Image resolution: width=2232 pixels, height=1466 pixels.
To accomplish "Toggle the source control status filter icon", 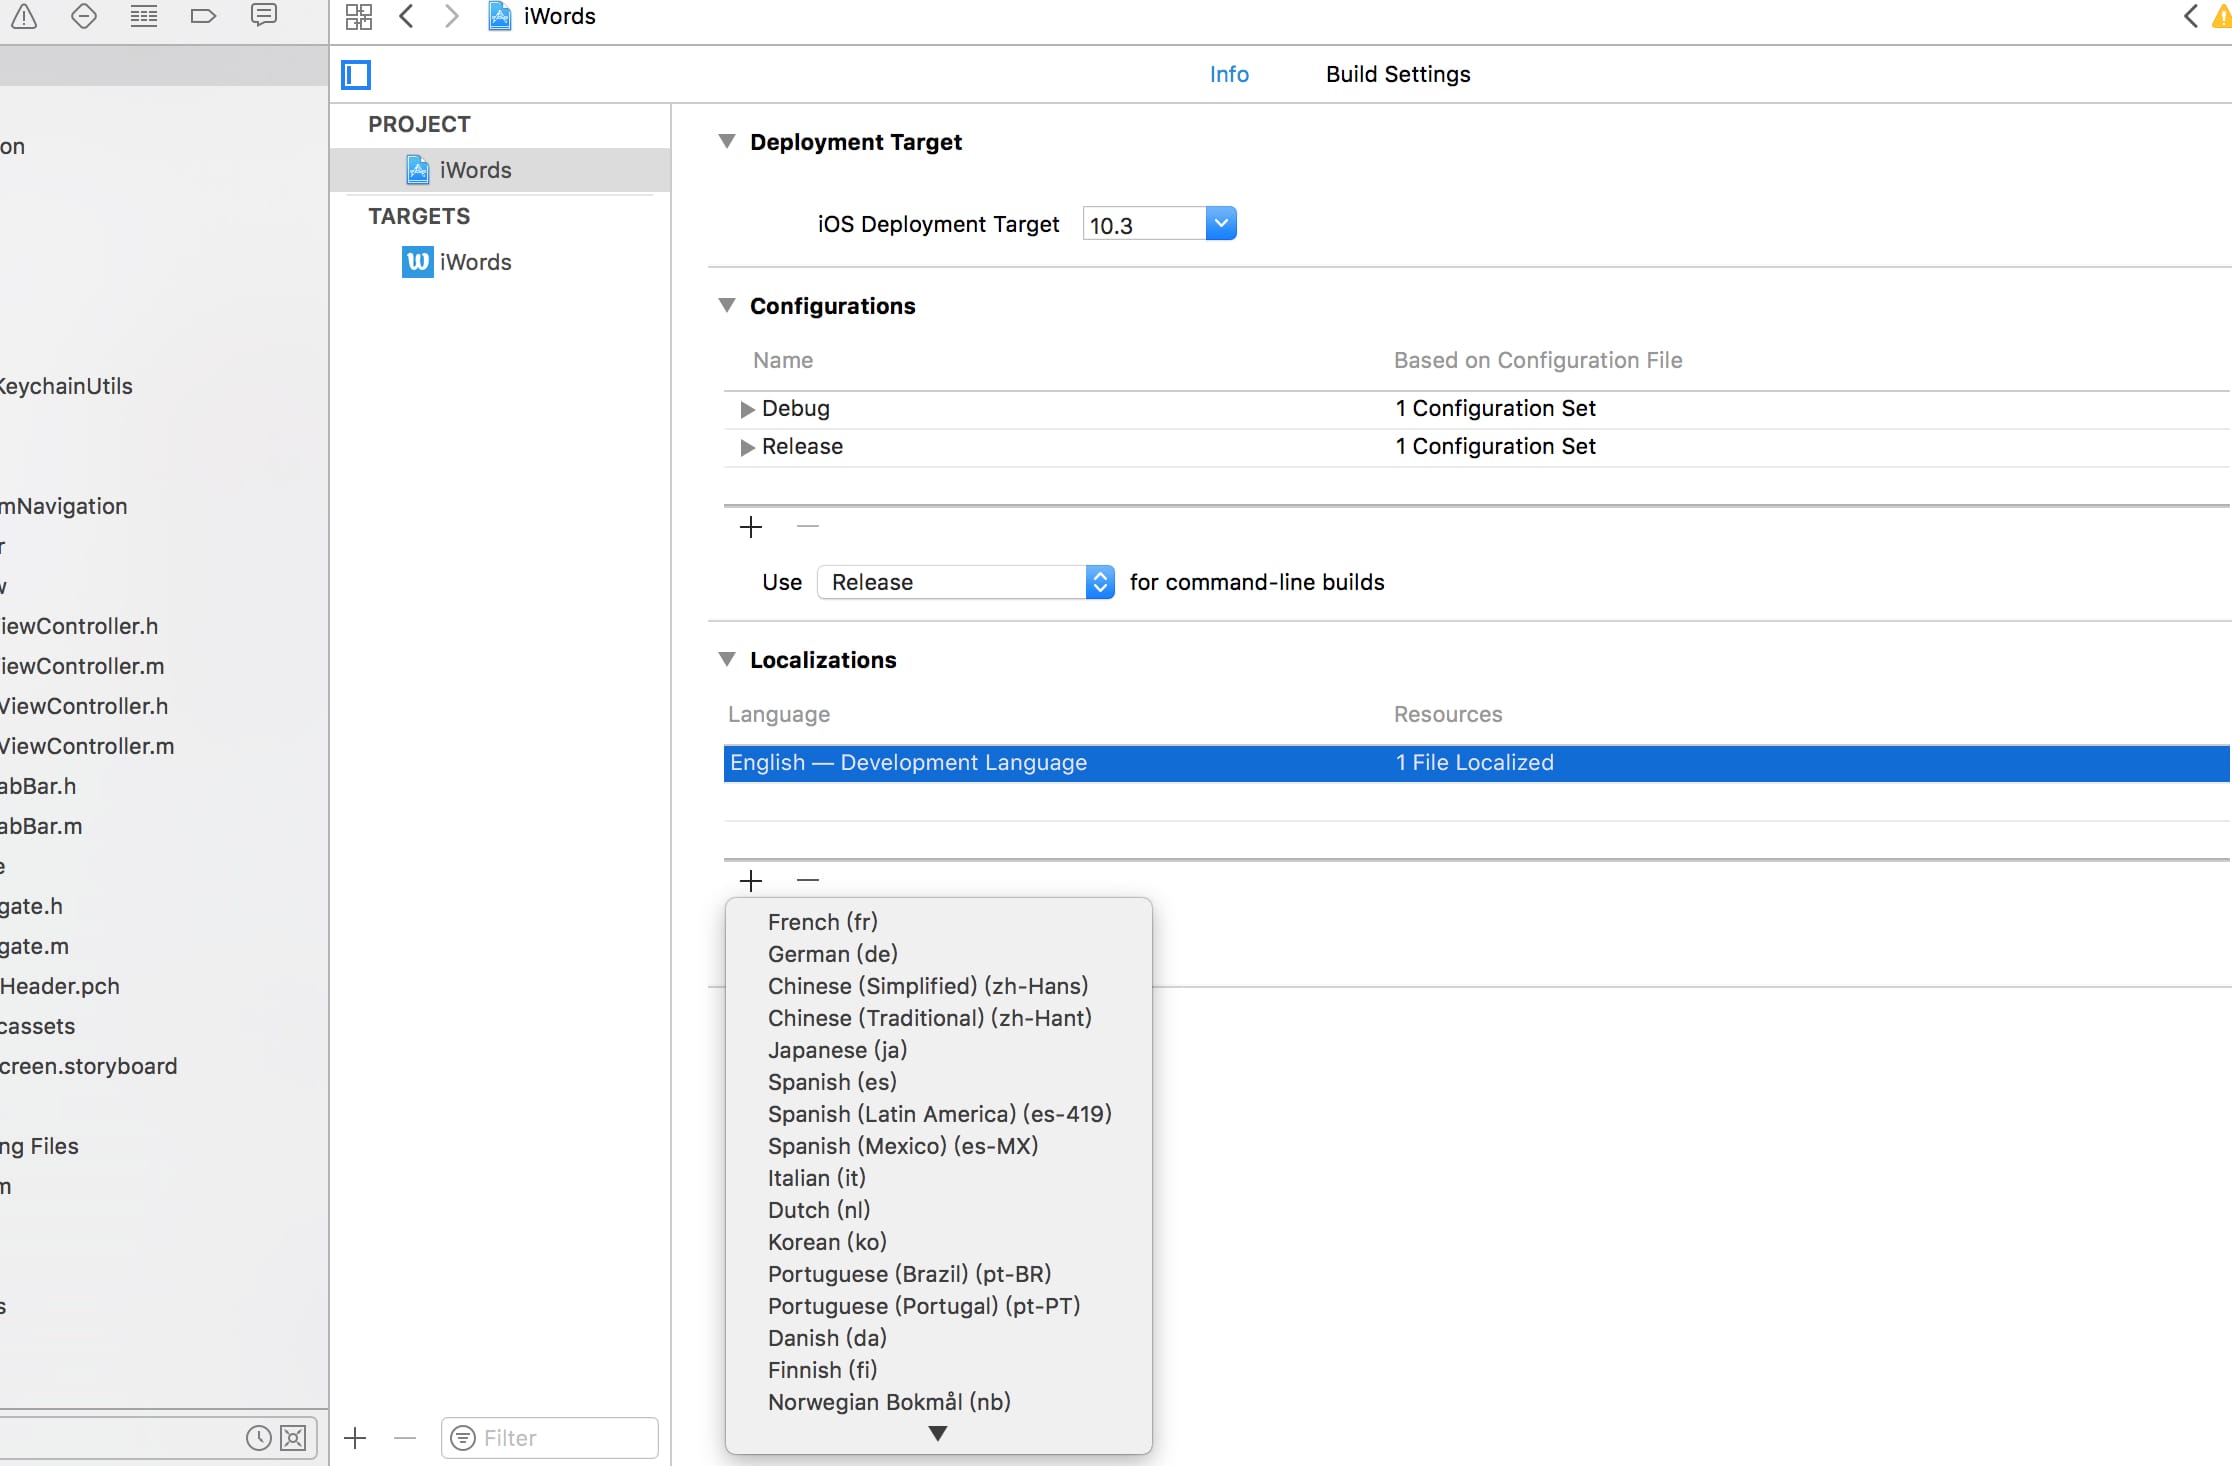I will tap(294, 1438).
